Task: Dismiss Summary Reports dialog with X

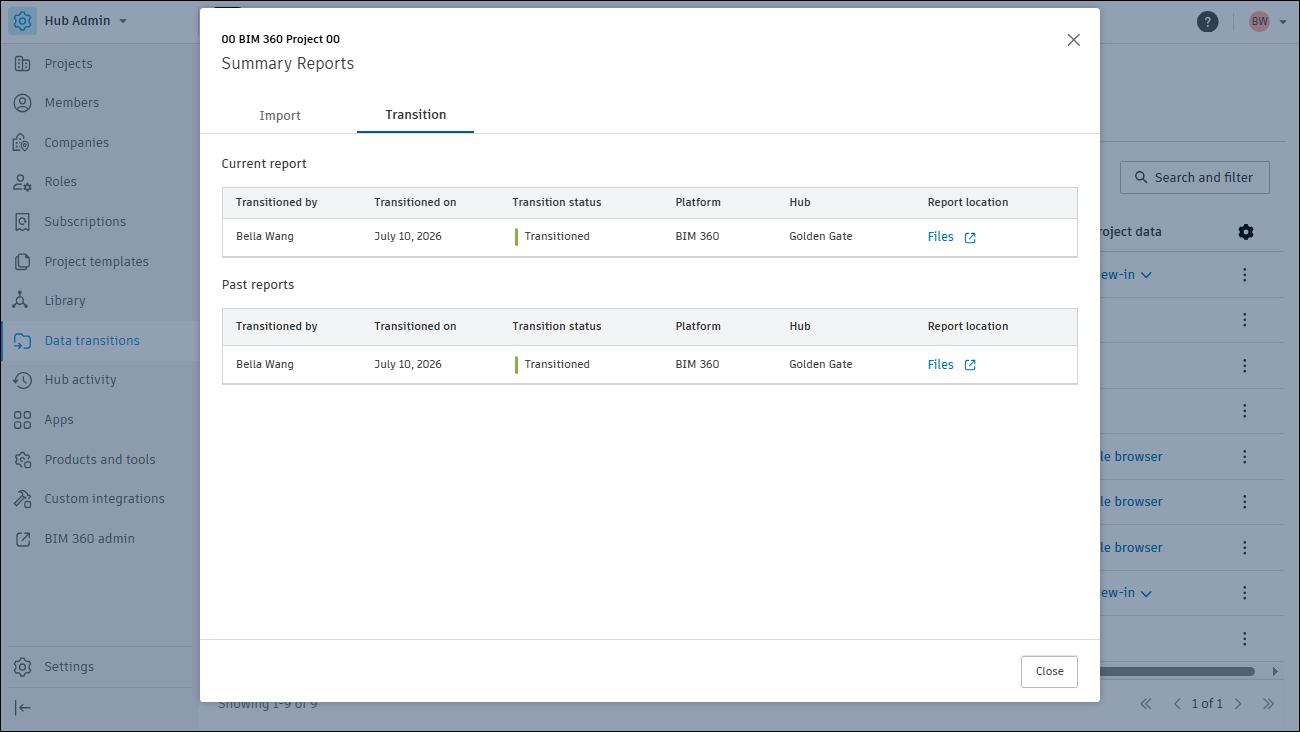Action: 1074,40
